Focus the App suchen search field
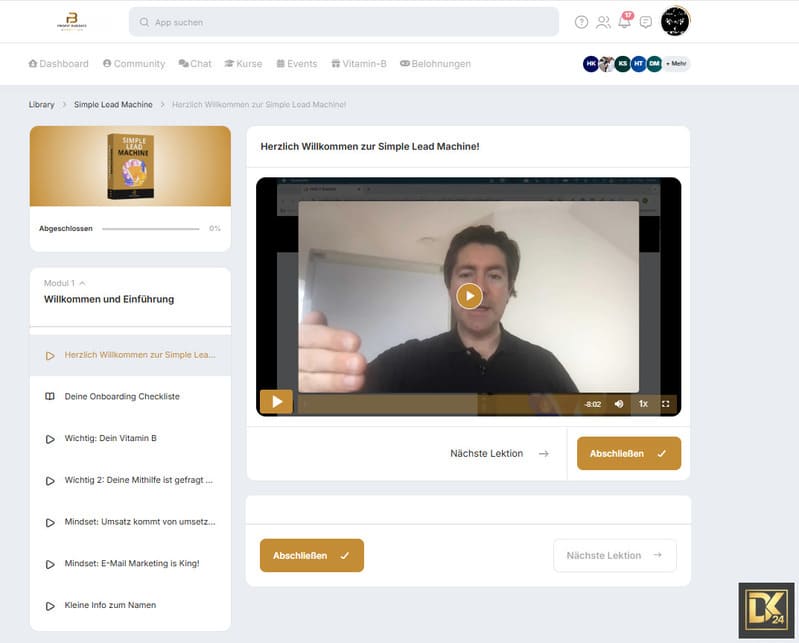The width and height of the screenshot is (799, 643). tap(343, 22)
